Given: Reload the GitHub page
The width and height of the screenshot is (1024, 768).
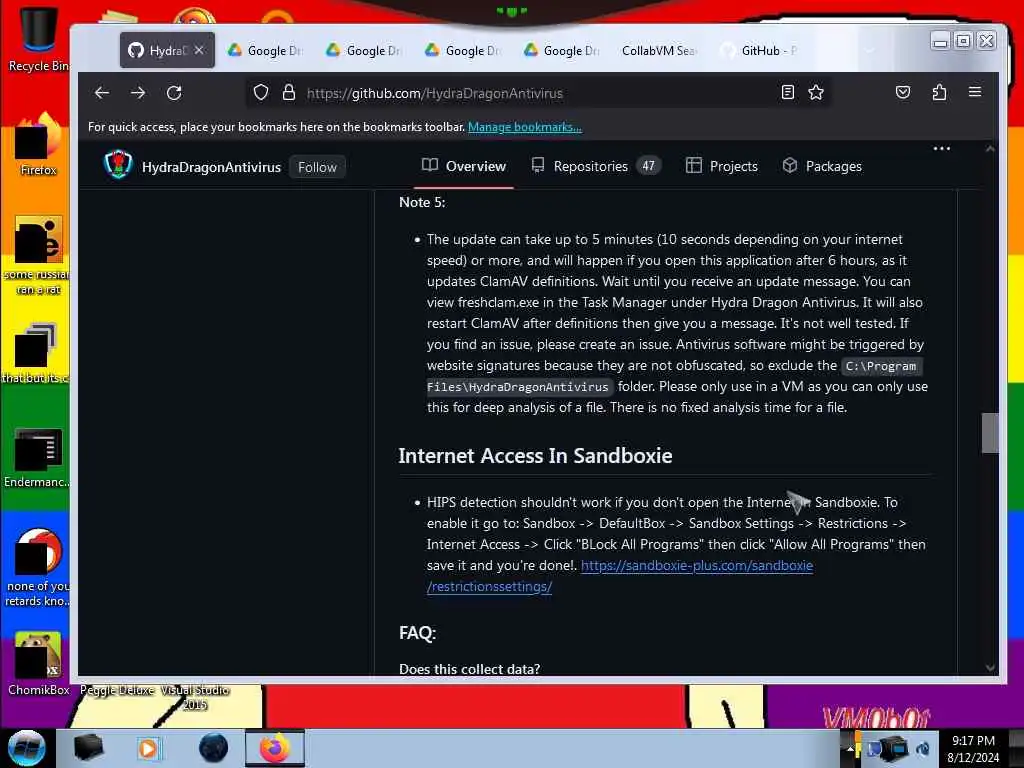Looking at the screenshot, I should pos(174,93).
